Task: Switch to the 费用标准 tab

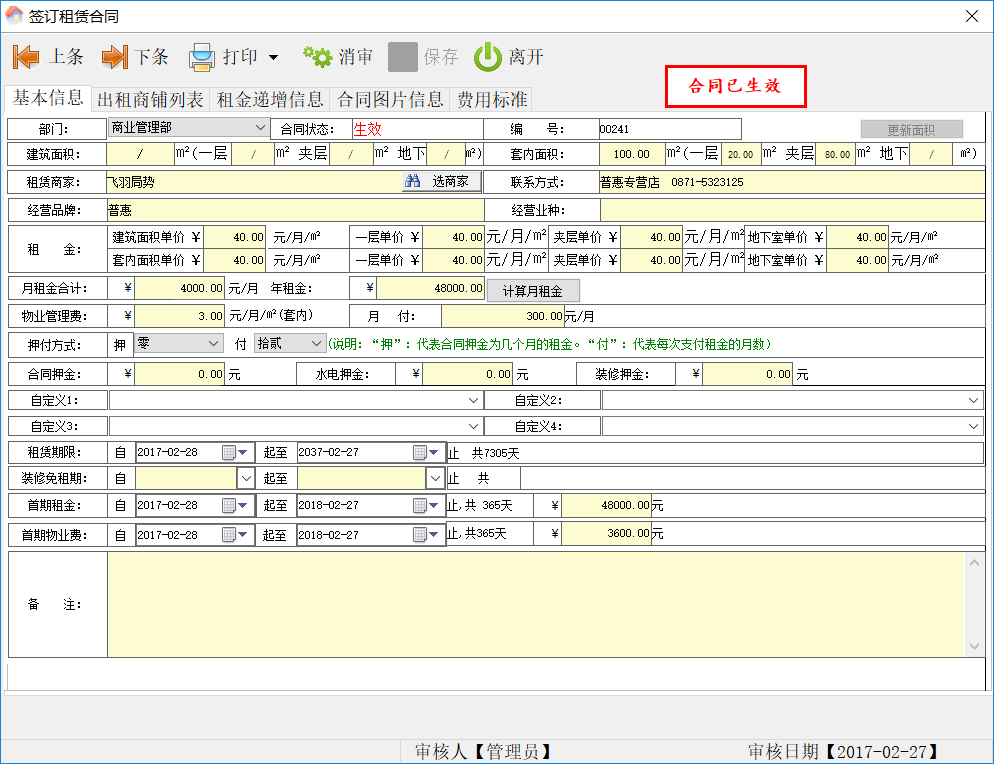Action: coord(493,100)
